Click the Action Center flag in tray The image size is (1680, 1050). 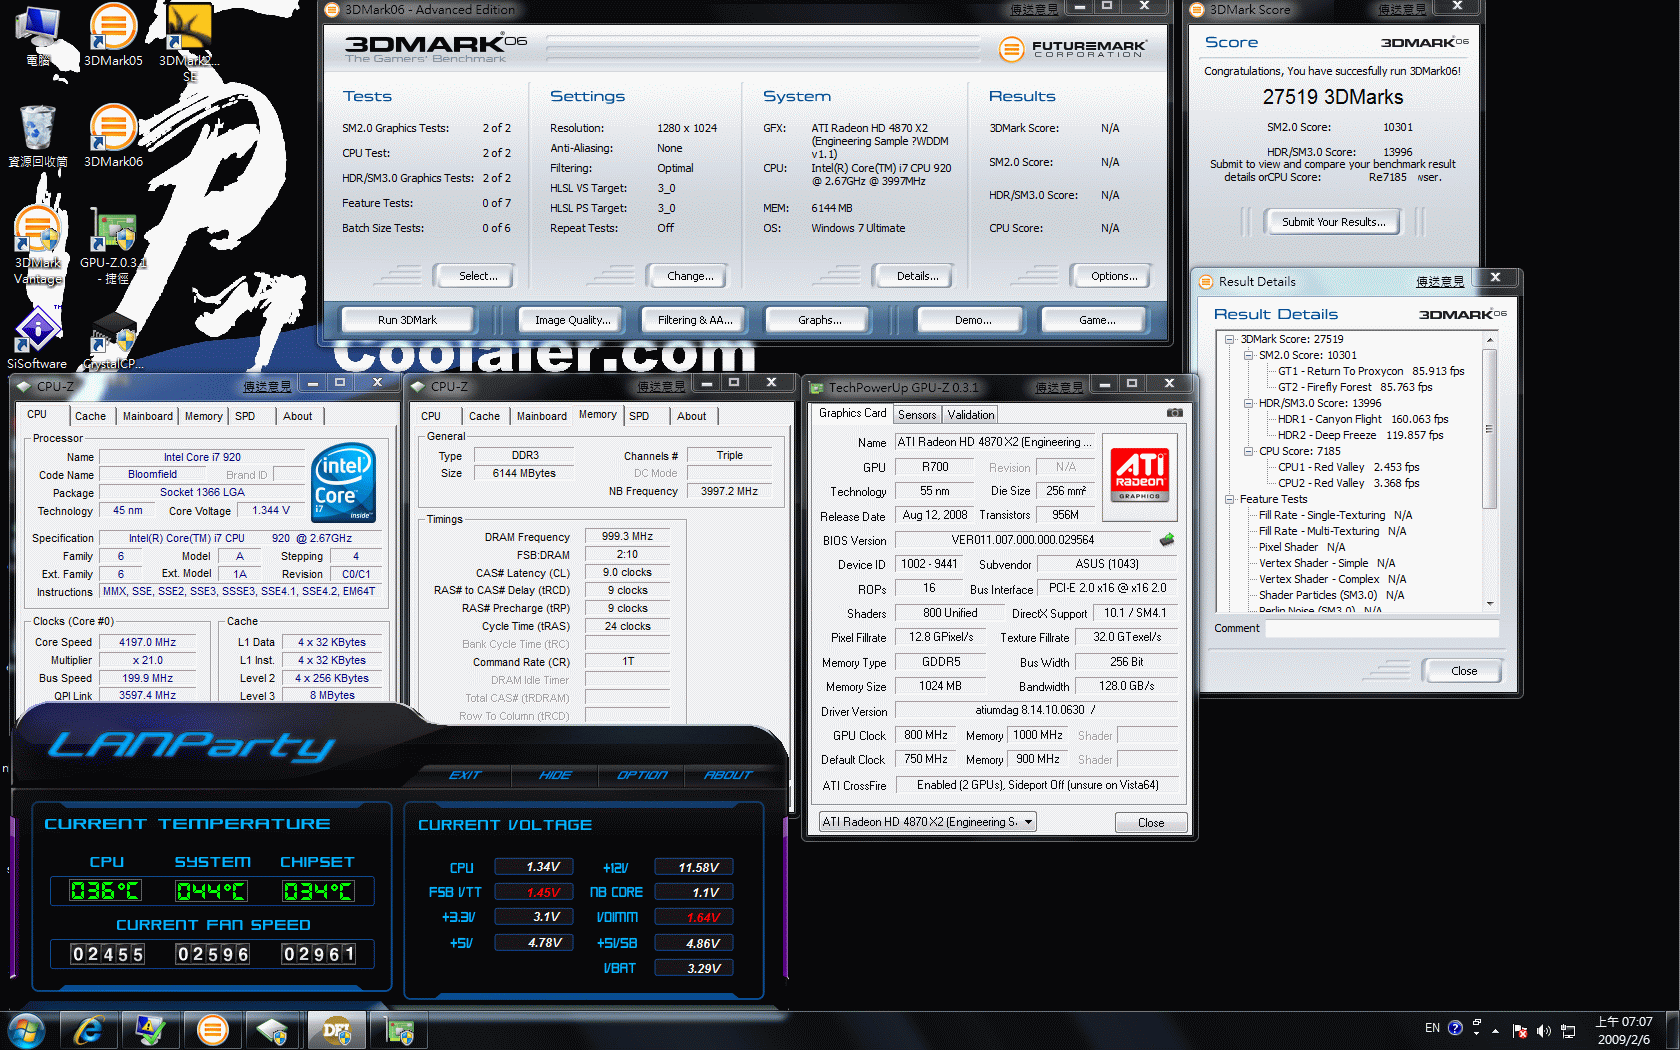[x=1520, y=1030]
